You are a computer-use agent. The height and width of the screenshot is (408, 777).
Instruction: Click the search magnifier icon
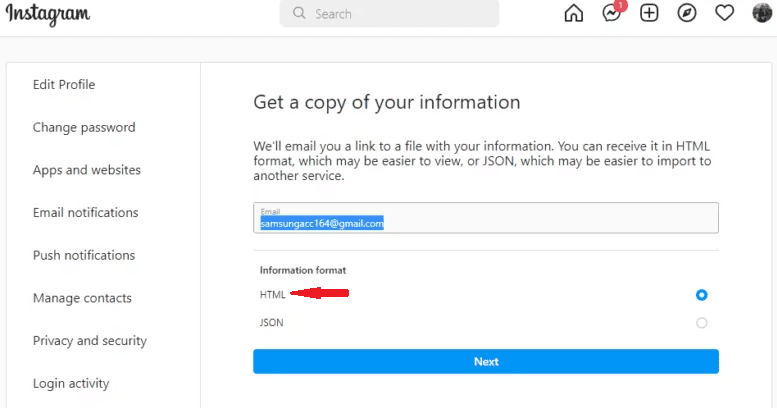(299, 13)
